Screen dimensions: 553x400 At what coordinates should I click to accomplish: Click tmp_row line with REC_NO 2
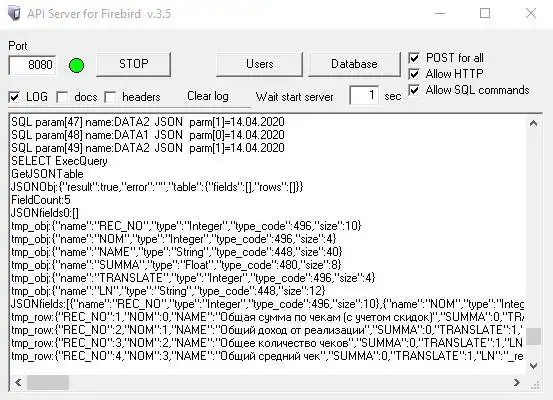[x=267, y=330]
